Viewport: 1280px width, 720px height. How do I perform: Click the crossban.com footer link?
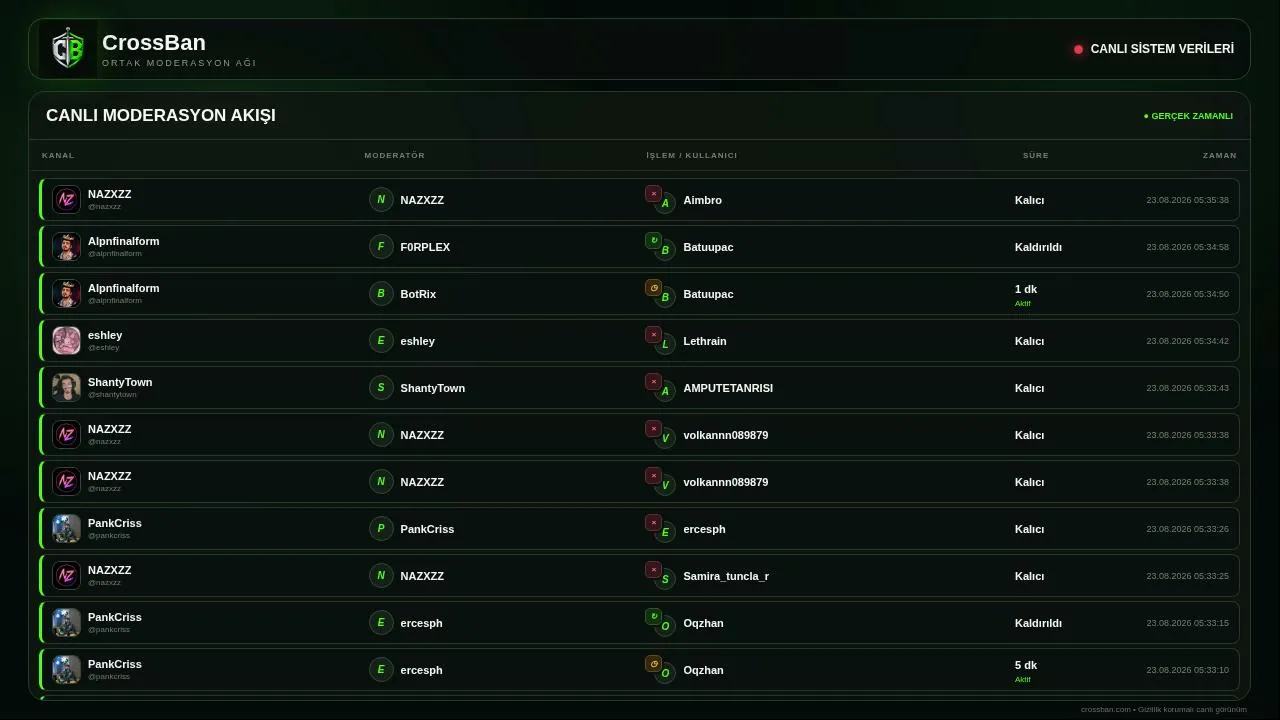coord(1106,709)
